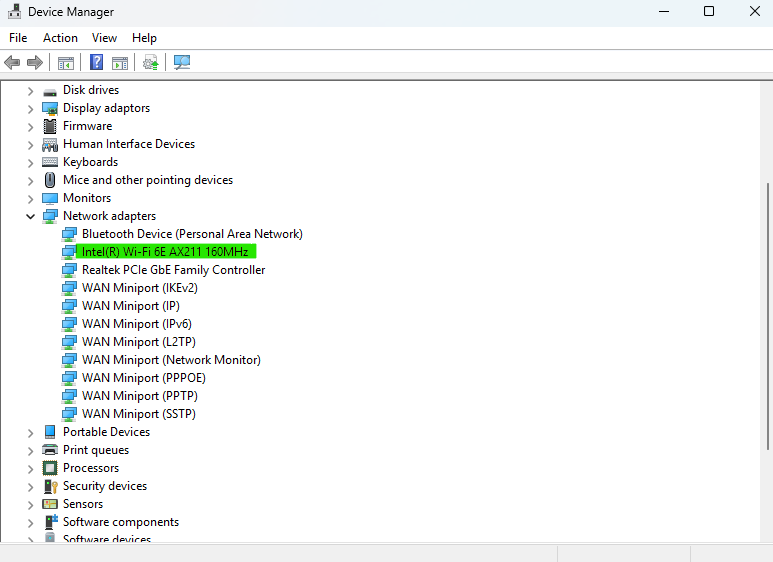Click the mouse icon beside Mice and other pointing devices
773x562 pixels.
coord(50,180)
